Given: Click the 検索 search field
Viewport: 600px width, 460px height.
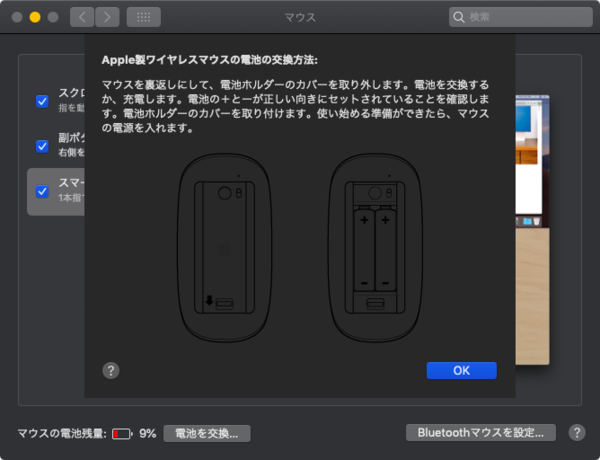Looking at the screenshot, I should click(x=520, y=17).
